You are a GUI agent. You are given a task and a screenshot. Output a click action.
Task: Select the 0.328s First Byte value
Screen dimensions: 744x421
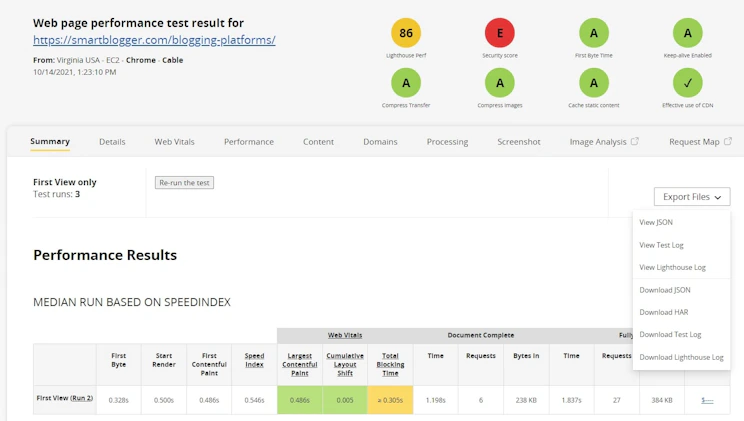click(119, 400)
